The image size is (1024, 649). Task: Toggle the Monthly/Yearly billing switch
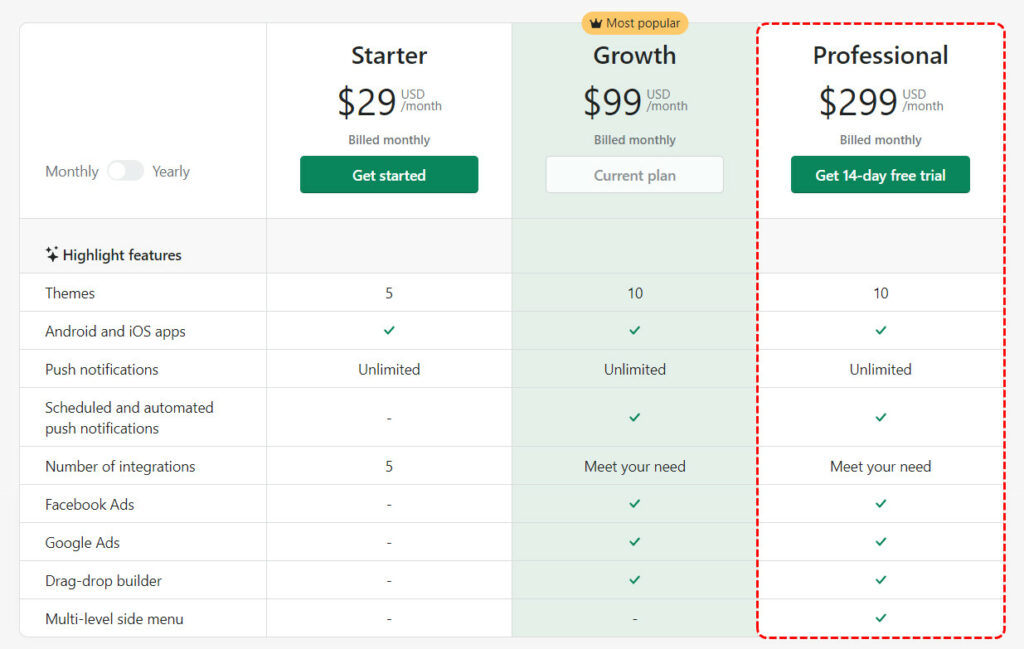point(125,171)
